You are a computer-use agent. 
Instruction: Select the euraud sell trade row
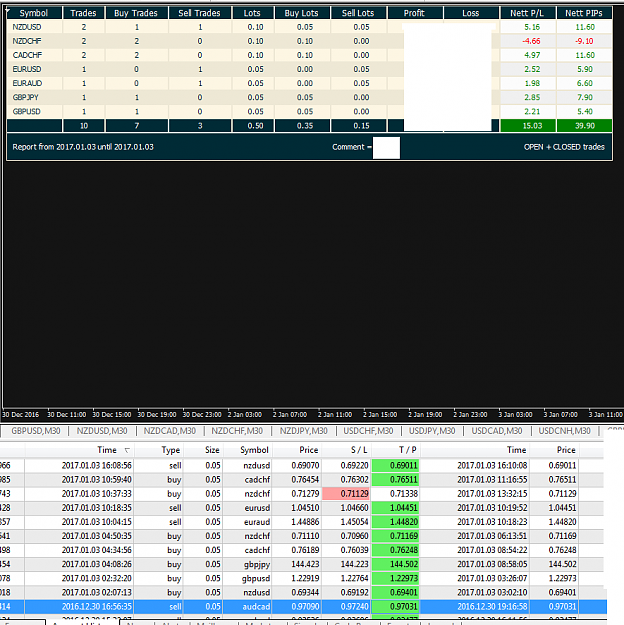pyautogui.click(x=301, y=522)
